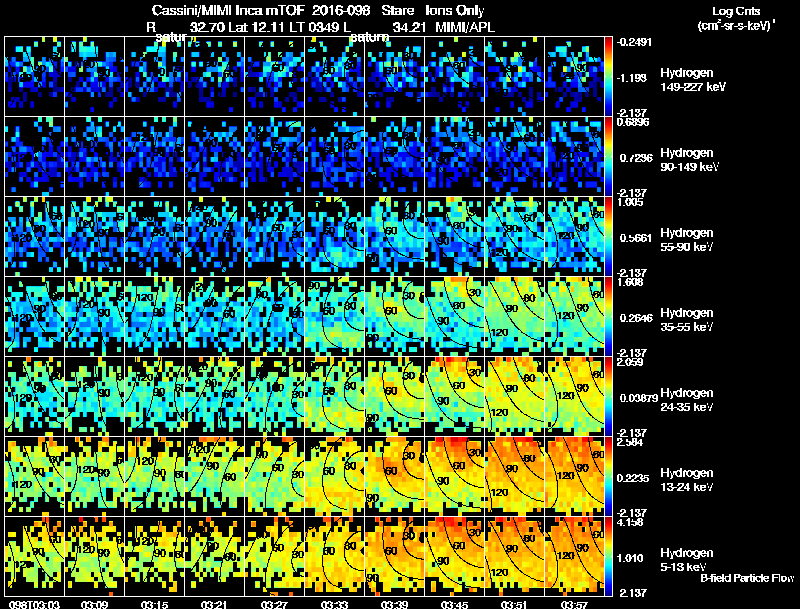Open the Hydrogen 13-24 keV panel at 03:21
Screen dimensions: 800x609
click(214, 477)
